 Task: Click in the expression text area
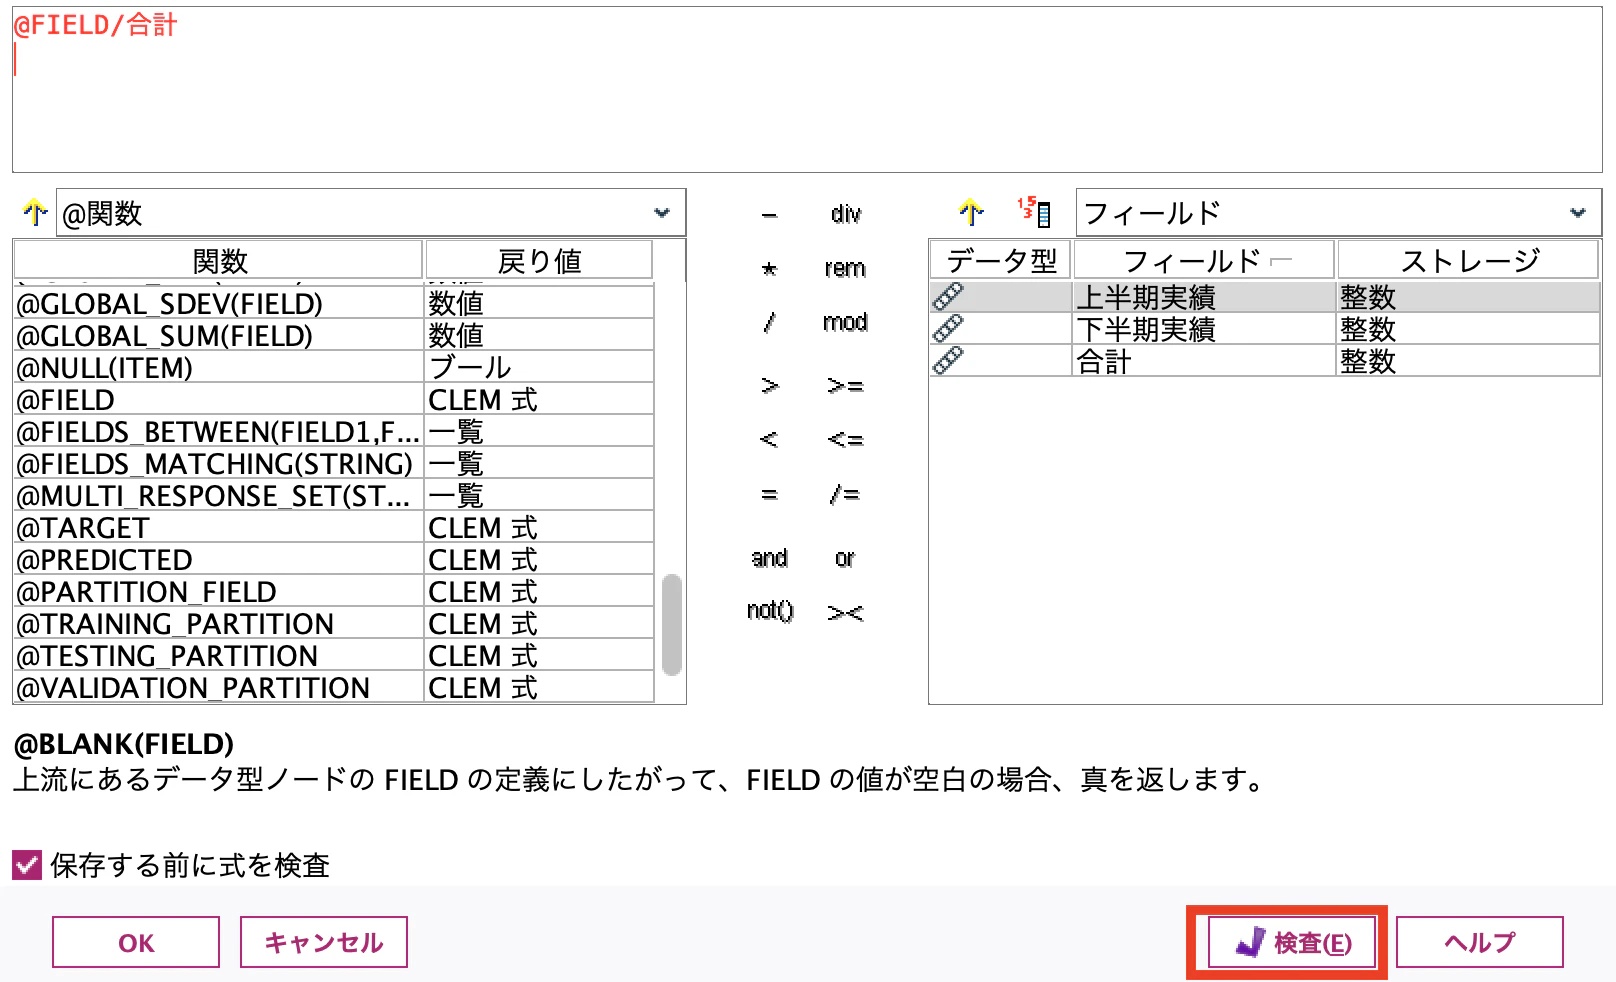coord(807,90)
